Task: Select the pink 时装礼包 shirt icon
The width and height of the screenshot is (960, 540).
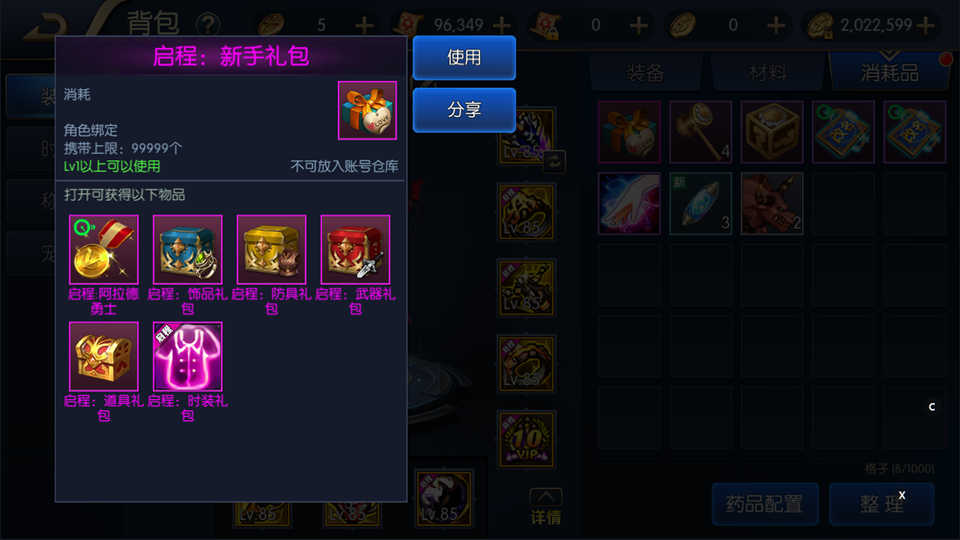Action: click(187, 356)
